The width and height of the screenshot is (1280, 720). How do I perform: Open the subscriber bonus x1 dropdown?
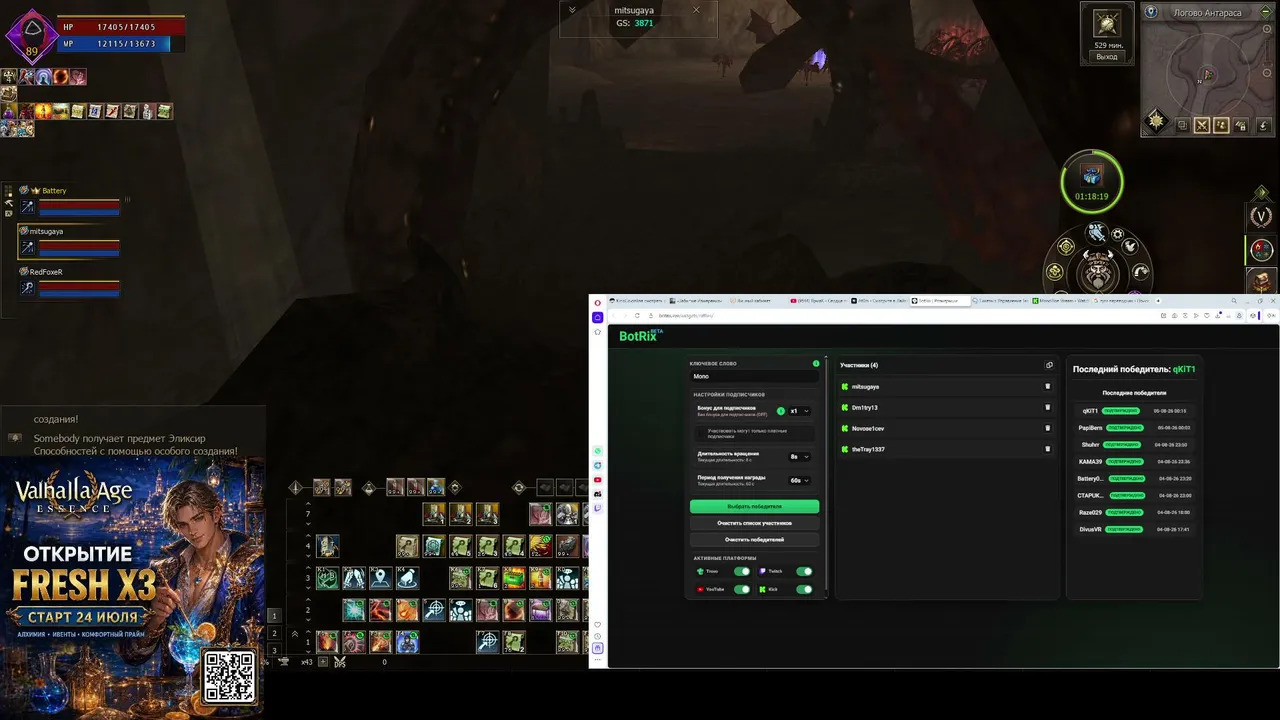point(799,411)
